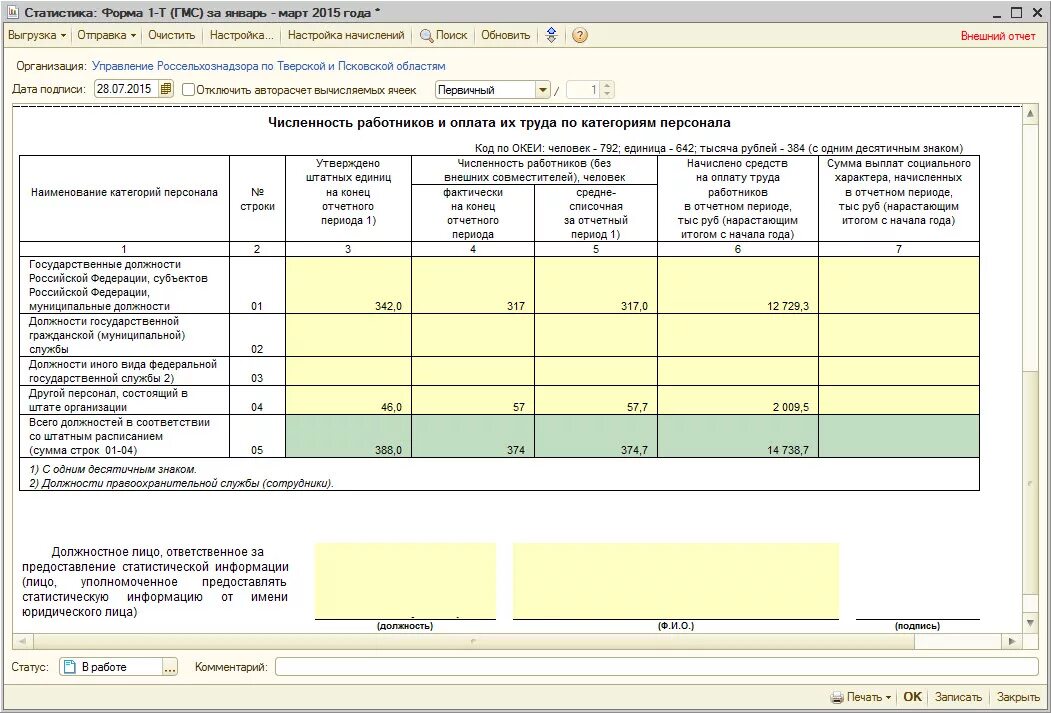The image size is (1051, 713).
Task: Click the 'Государственные должности Российской Федерации' row label
Action: pos(124,285)
